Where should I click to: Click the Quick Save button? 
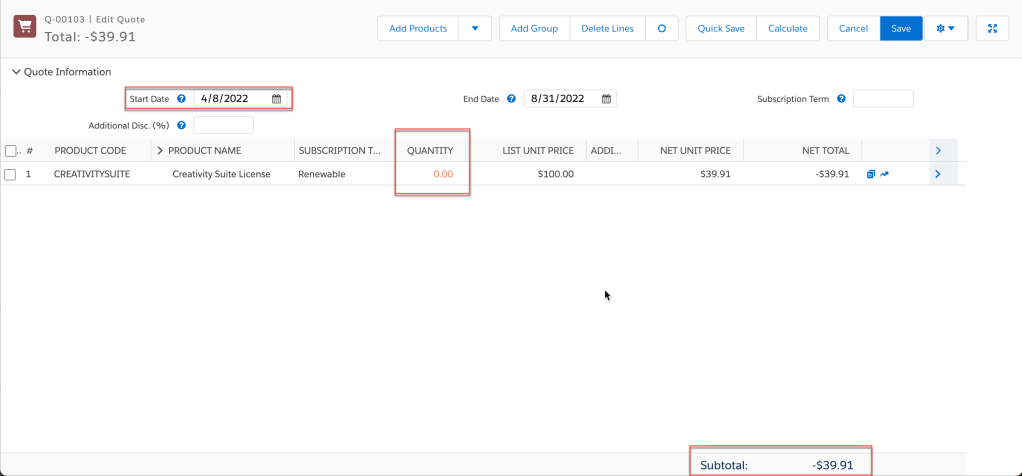[720, 28]
